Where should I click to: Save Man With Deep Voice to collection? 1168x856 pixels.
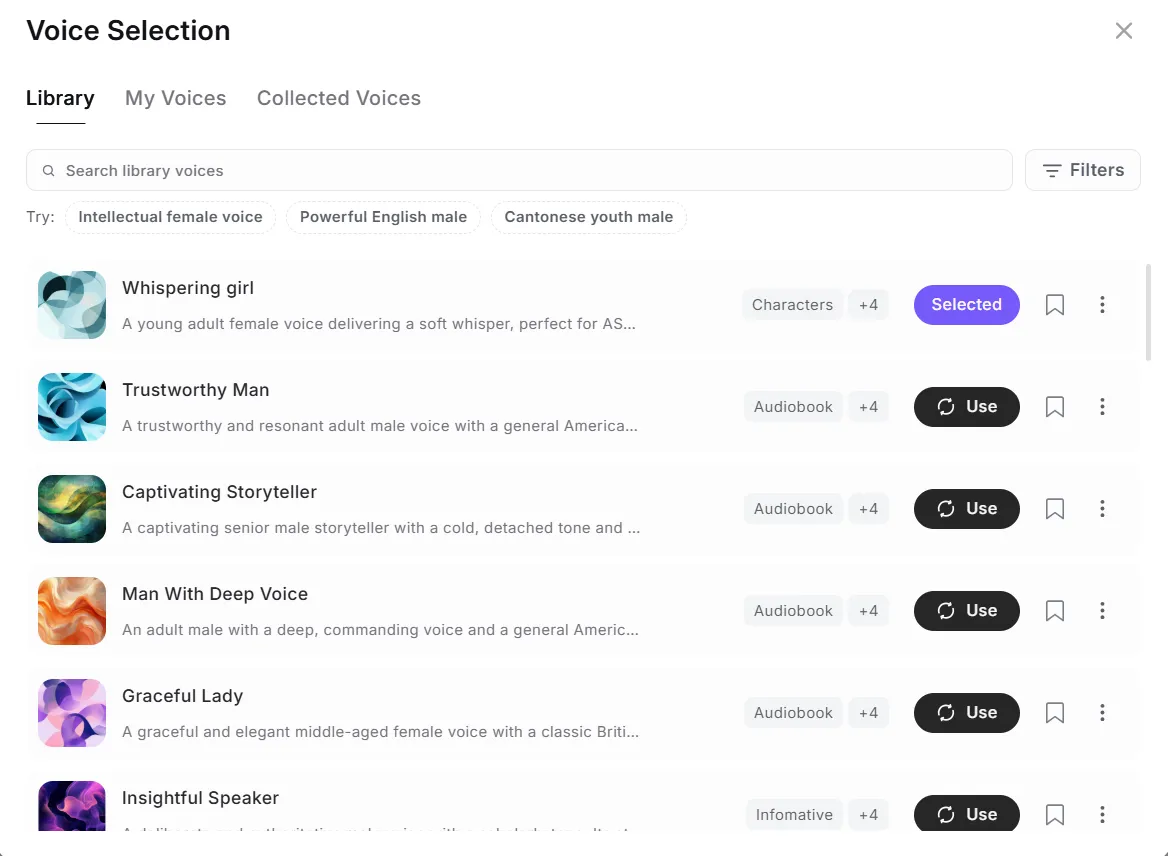1054,611
